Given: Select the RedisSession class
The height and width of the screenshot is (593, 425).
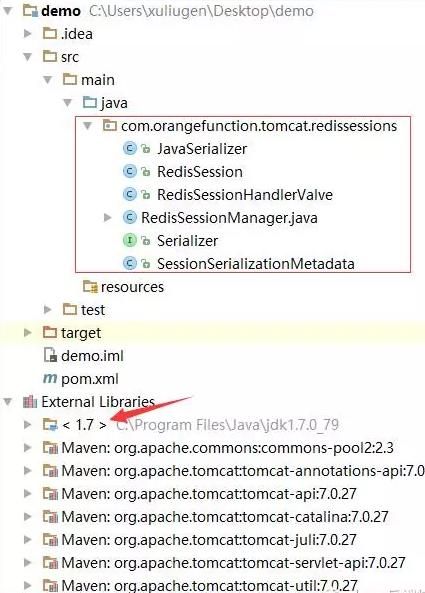Looking at the screenshot, I should coord(200,172).
